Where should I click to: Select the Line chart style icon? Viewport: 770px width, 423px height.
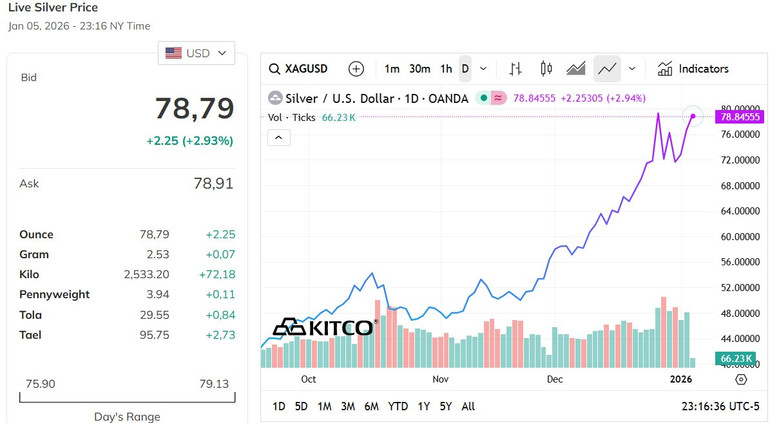tap(606, 69)
